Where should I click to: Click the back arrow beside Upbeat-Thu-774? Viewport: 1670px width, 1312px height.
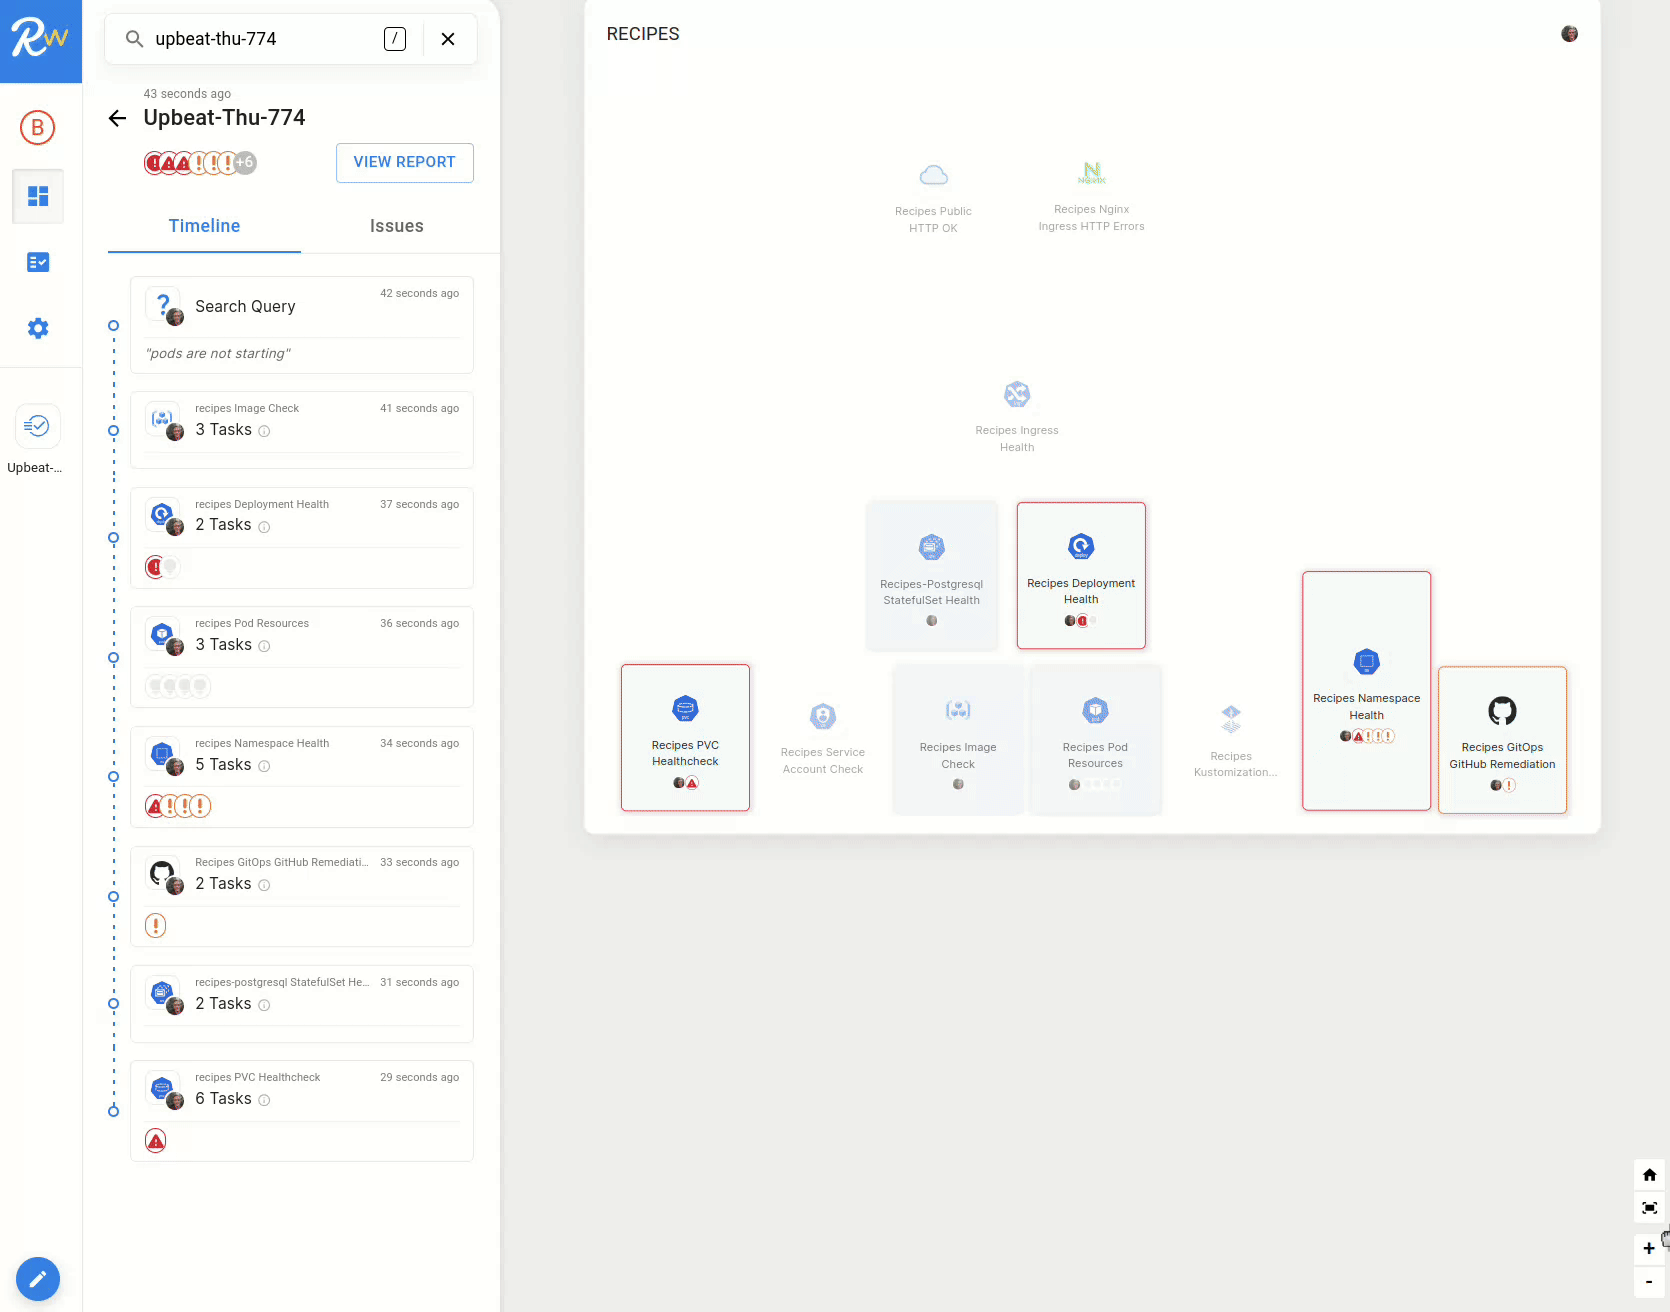click(117, 119)
